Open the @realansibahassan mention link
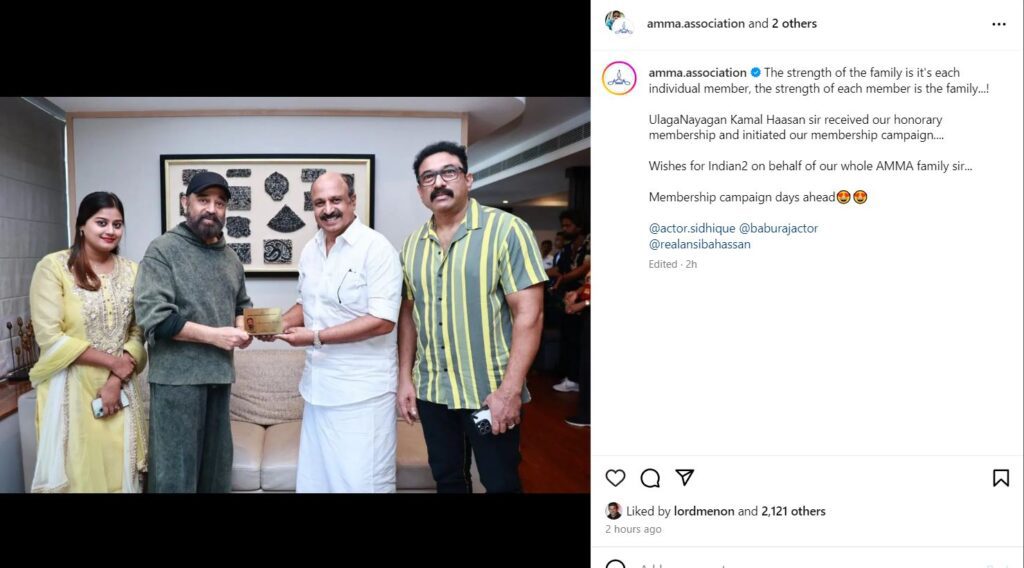The width and height of the screenshot is (1024, 568). pos(699,244)
